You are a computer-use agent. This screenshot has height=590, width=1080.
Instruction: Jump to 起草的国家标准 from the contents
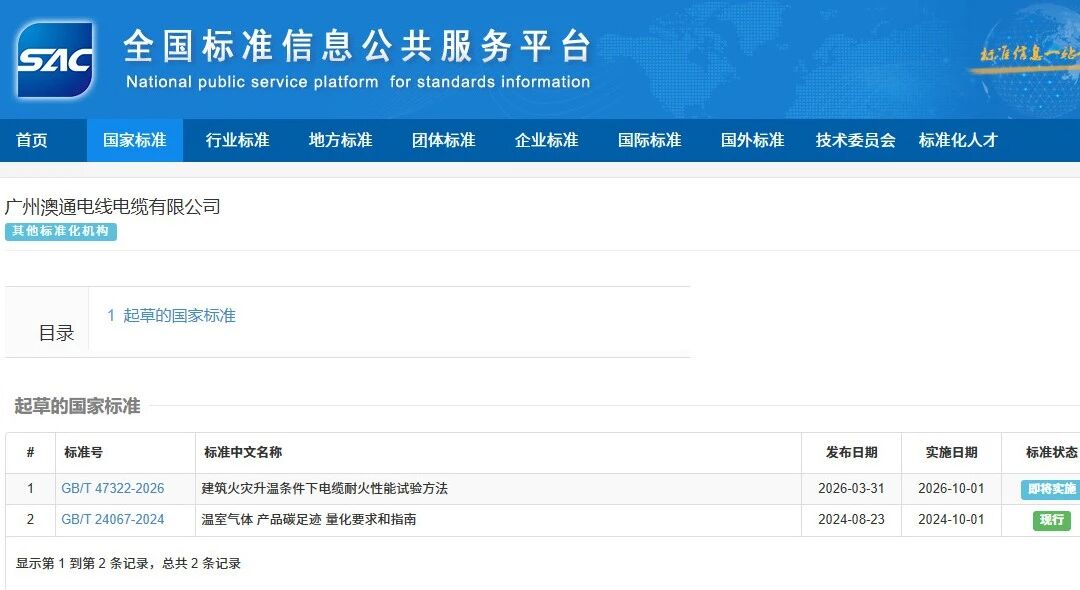point(171,316)
